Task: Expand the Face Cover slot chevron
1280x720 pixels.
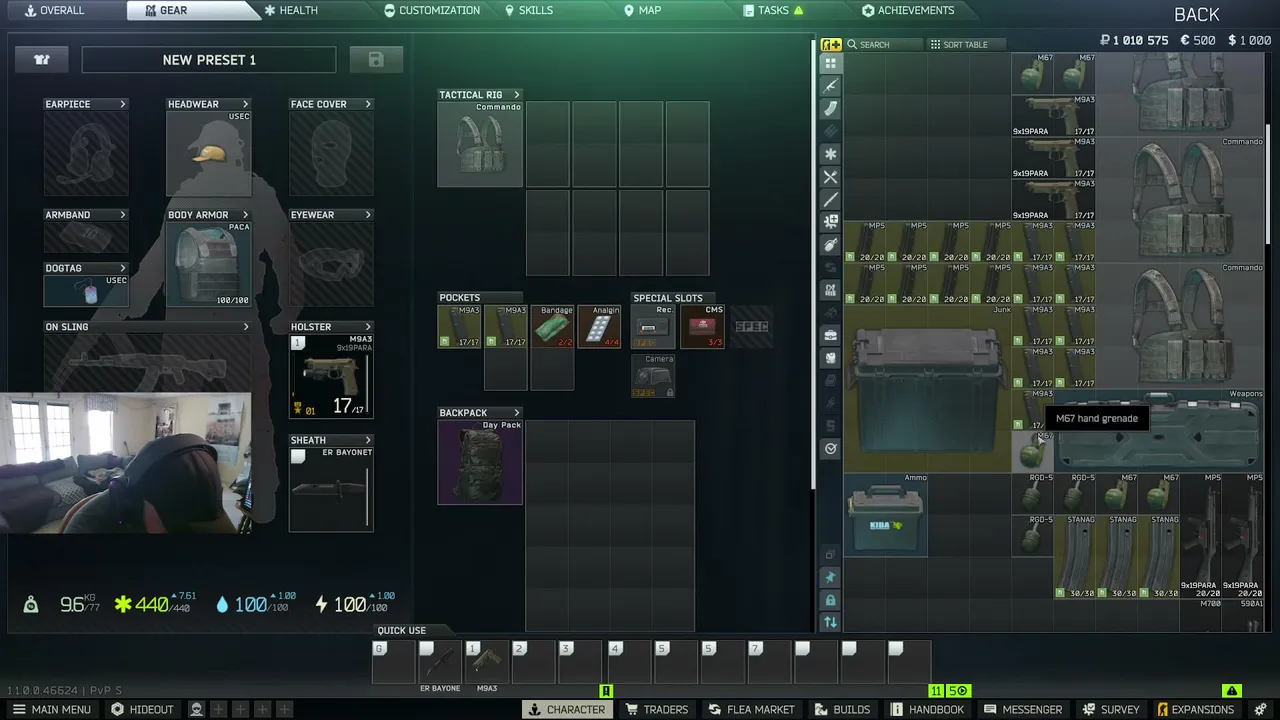Action: [x=368, y=104]
